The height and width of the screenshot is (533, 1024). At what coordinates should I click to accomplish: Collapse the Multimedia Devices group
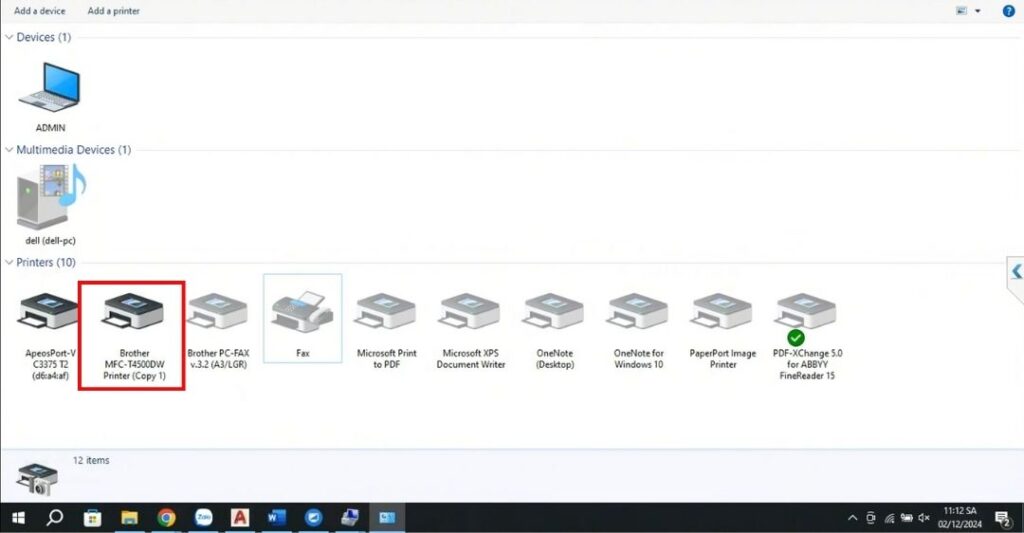(9, 150)
